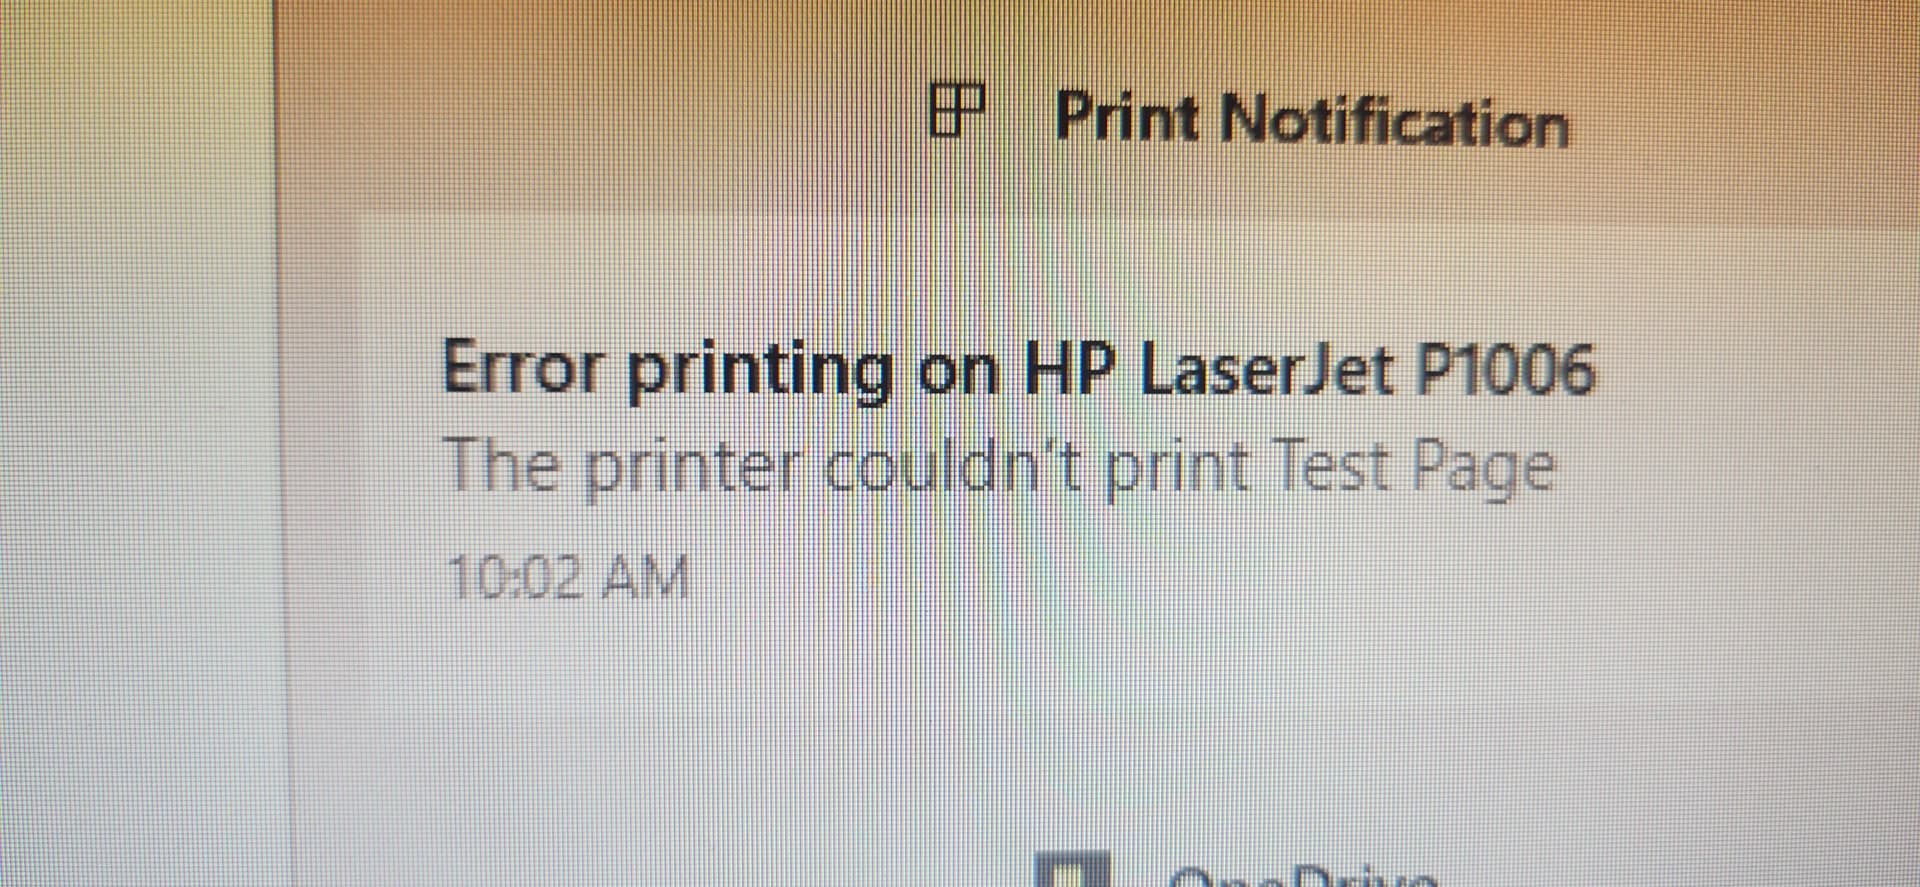Click 'The printer couldn't print Test Page' message
Image resolution: width=1920 pixels, height=887 pixels.
pyautogui.click(x=999, y=468)
